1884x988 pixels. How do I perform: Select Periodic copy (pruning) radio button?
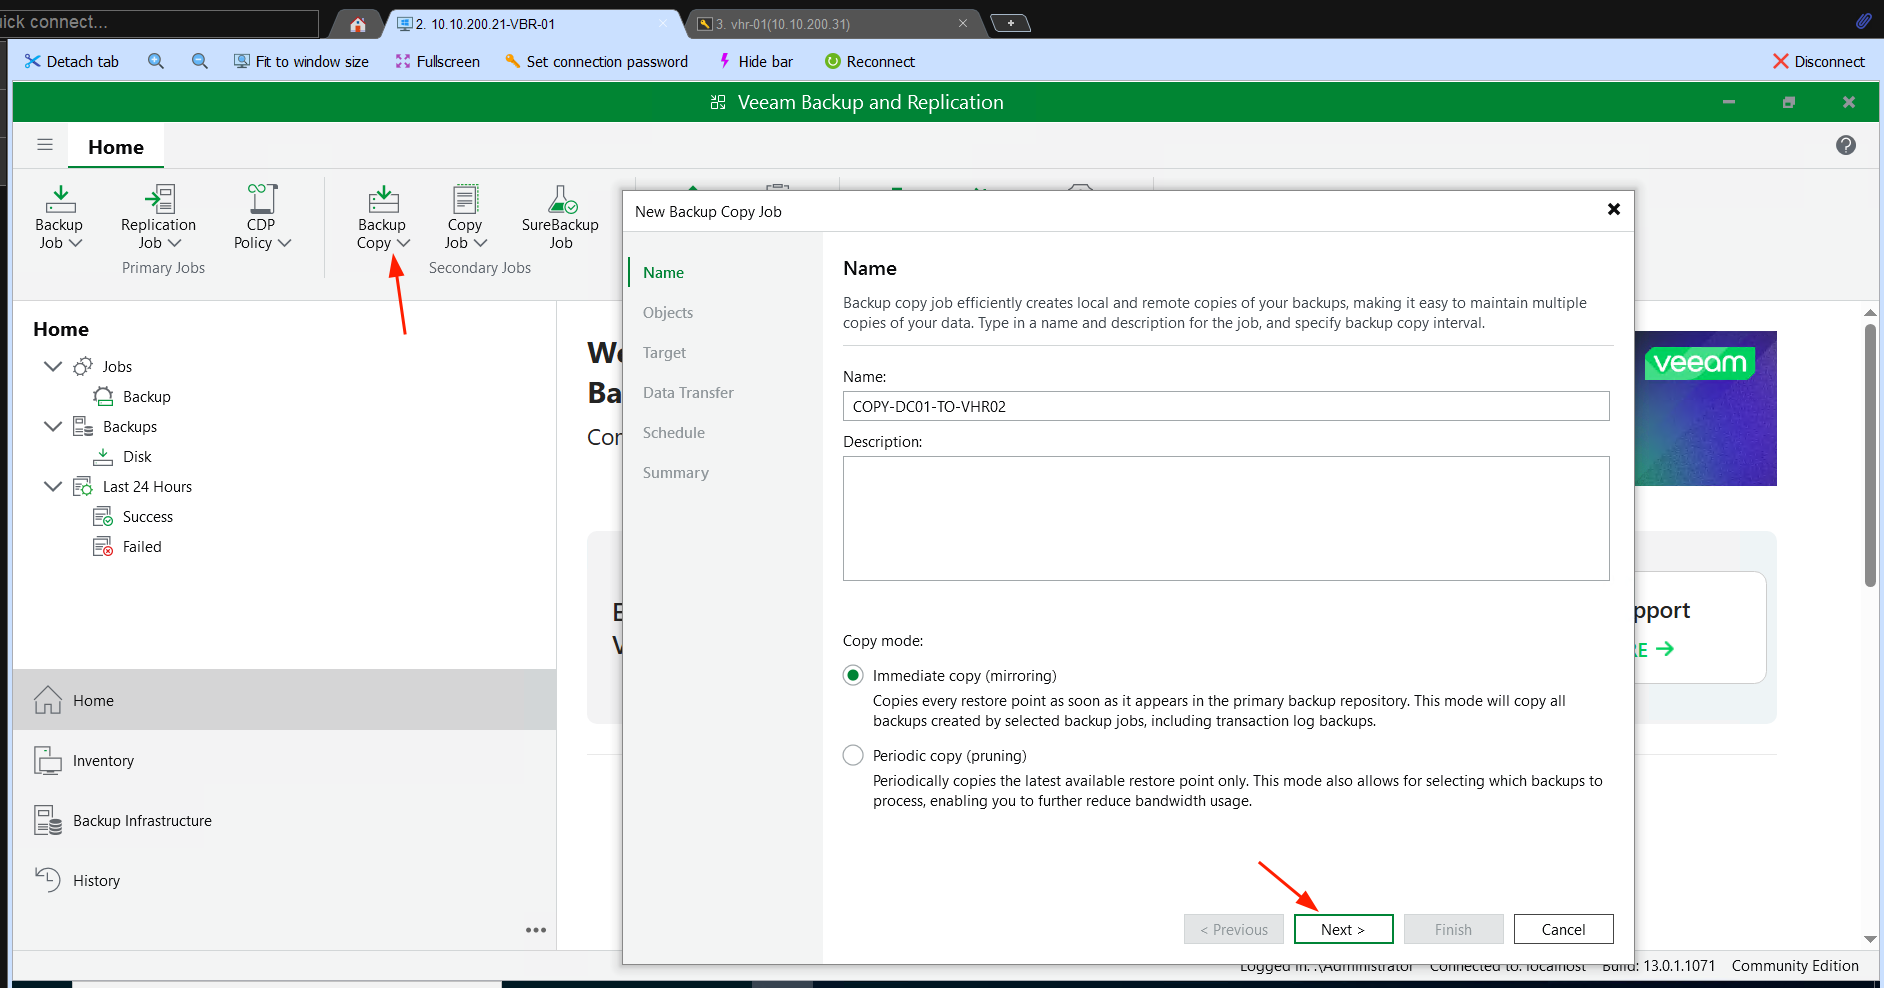tap(853, 756)
